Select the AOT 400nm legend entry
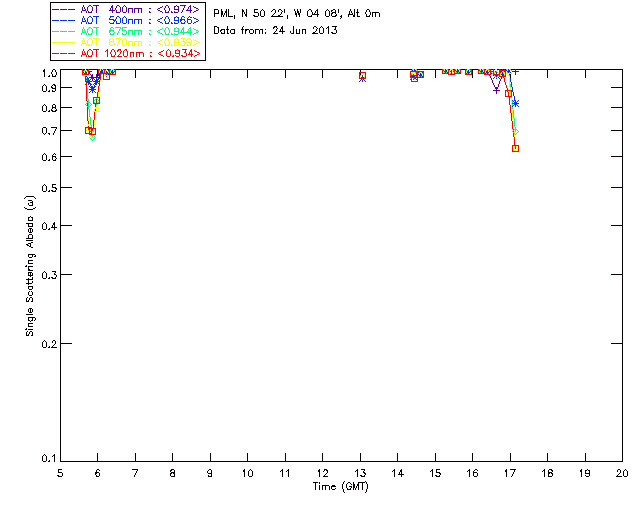640x512 pixels. (x=126, y=9)
